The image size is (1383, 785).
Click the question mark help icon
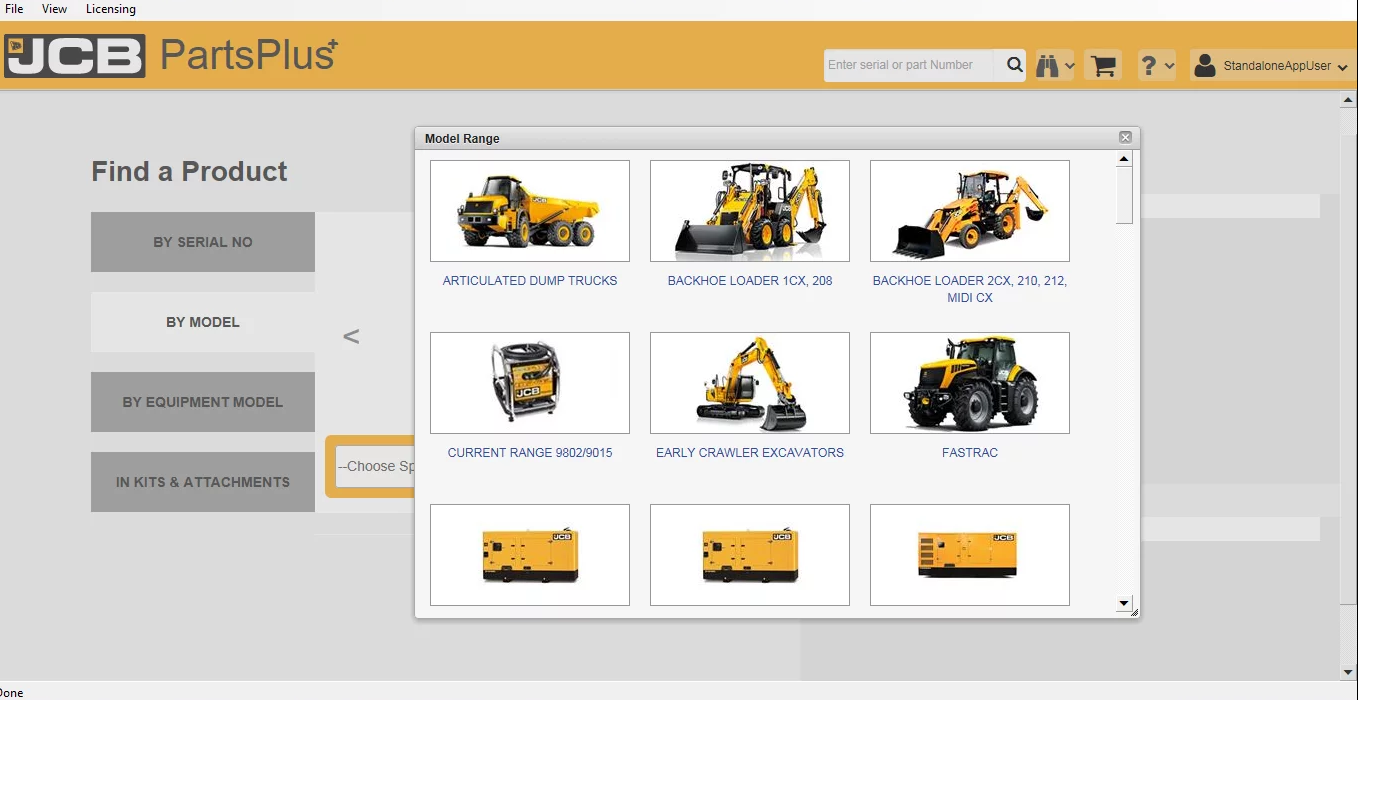[x=1149, y=64]
